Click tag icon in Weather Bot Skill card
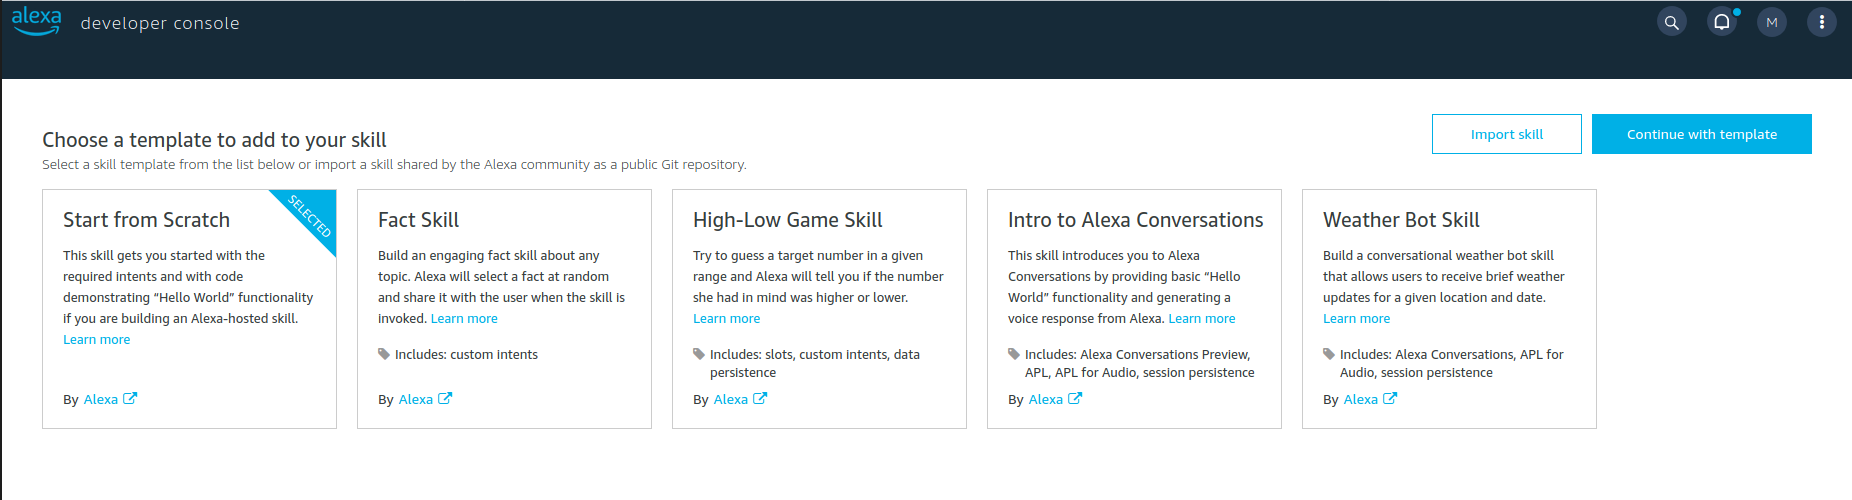This screenshot has width=1852, height=500. [1329, 354]
